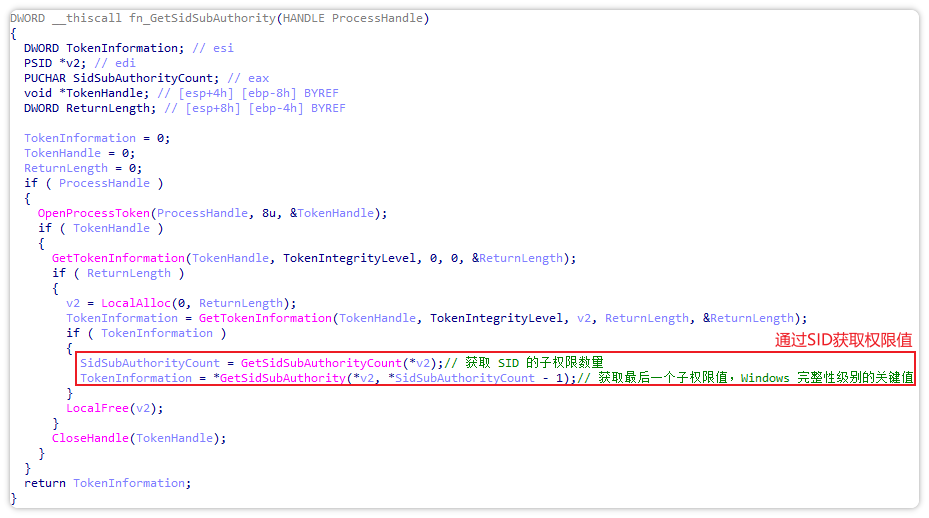Click the if ( TokenInformation ) condition
This screenshot has height=518, width=929.
tap(146, 333)
